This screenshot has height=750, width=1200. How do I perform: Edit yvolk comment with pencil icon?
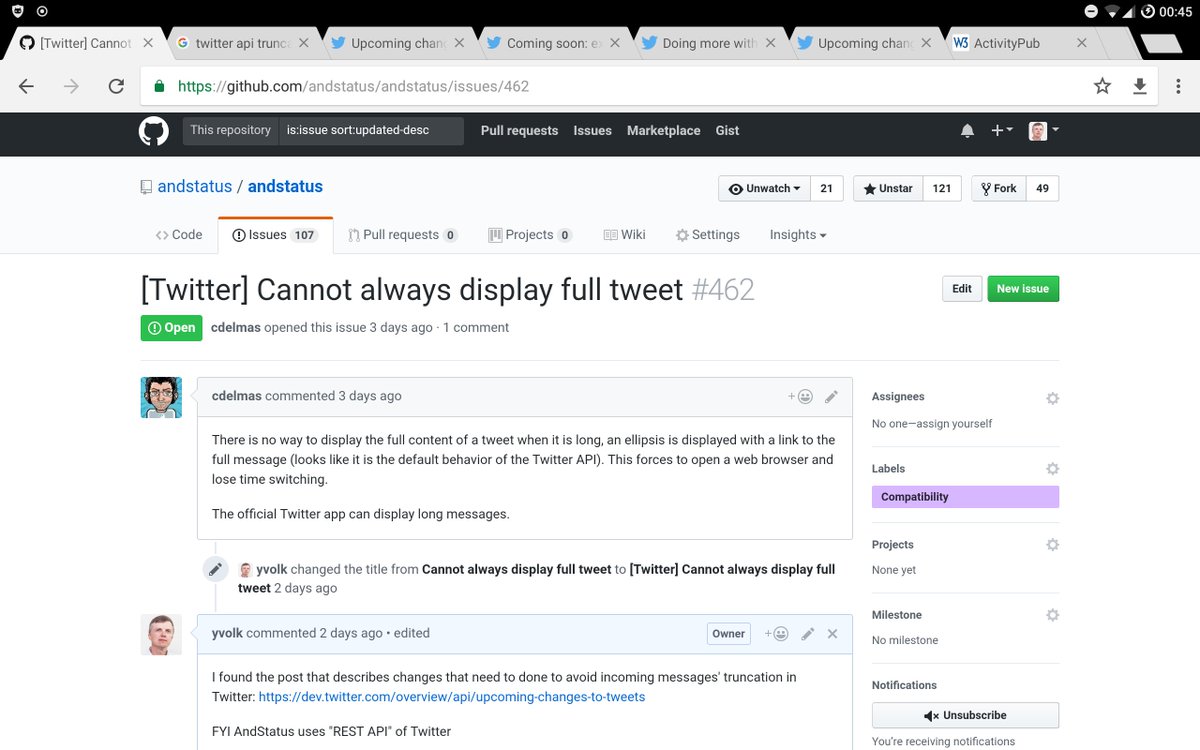click(x=808, y=633)
